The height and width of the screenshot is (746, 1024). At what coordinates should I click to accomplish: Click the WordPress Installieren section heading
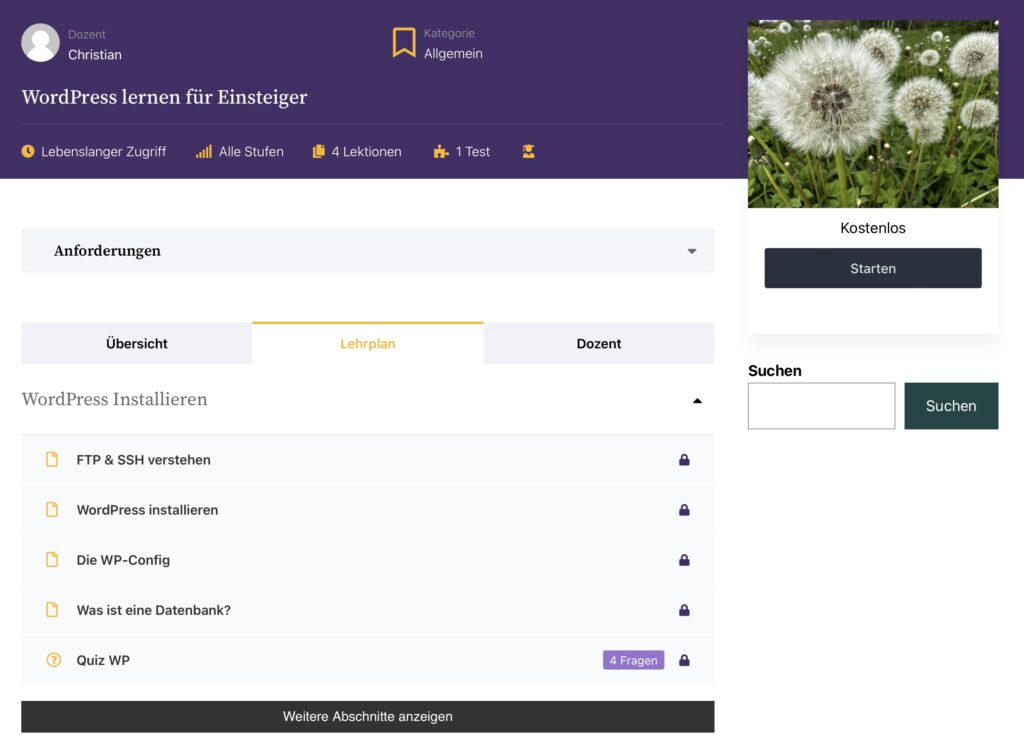coord(114,399)
